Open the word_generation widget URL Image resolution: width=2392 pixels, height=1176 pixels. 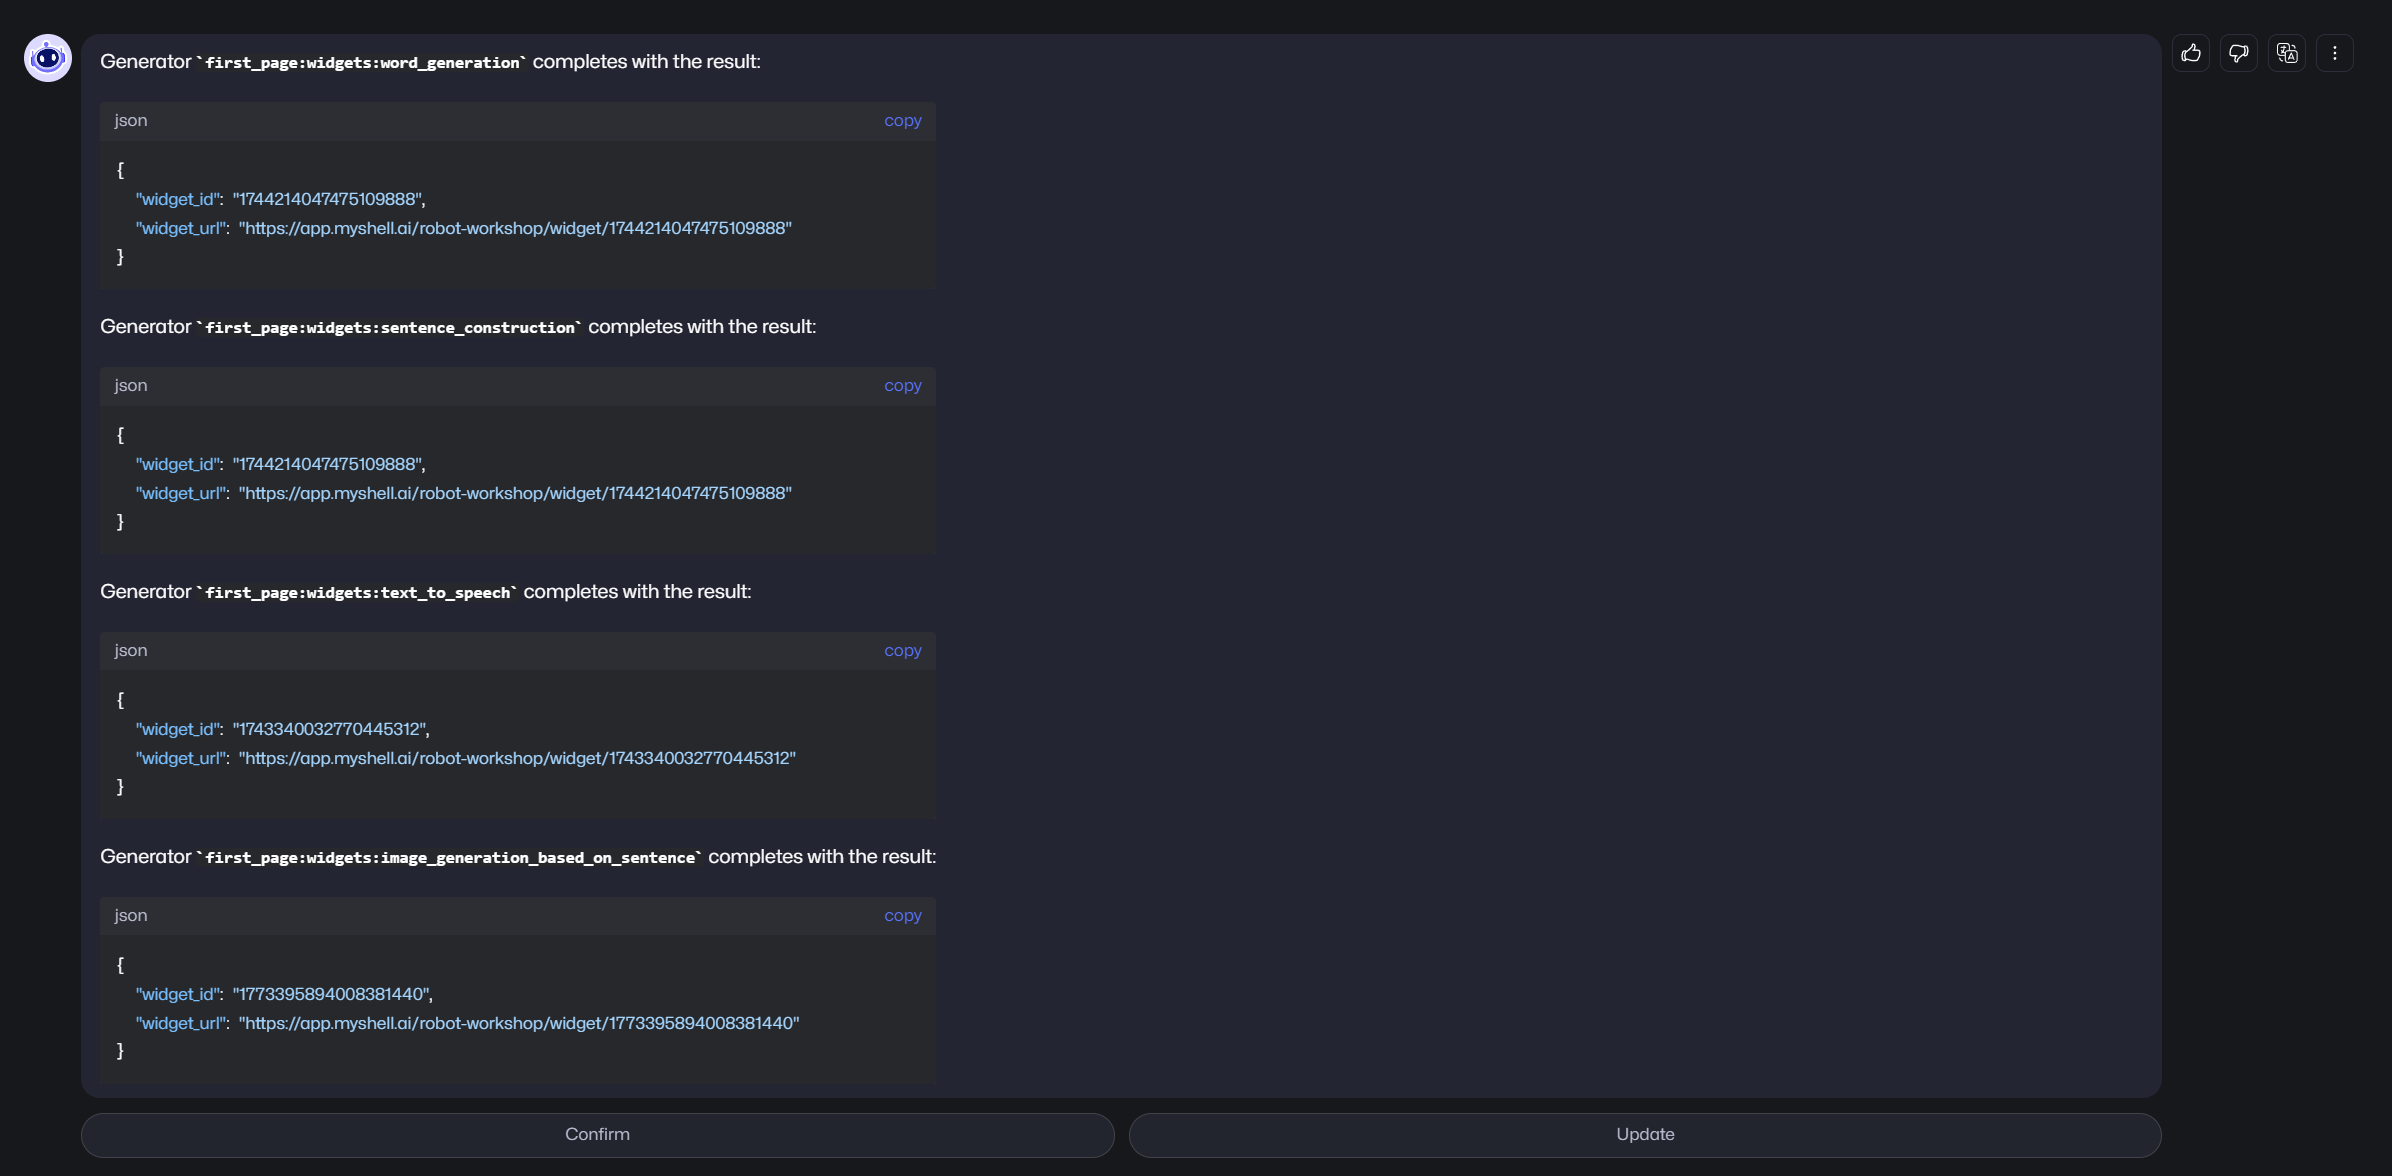[515, 228]
